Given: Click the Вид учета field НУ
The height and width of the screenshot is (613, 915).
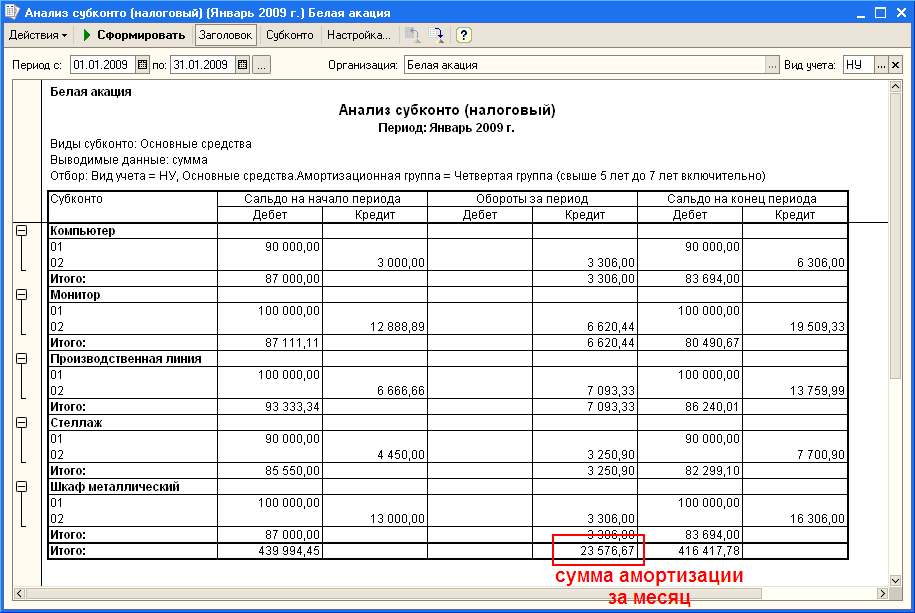Looking at the screenshot, I should pos(858,65).
